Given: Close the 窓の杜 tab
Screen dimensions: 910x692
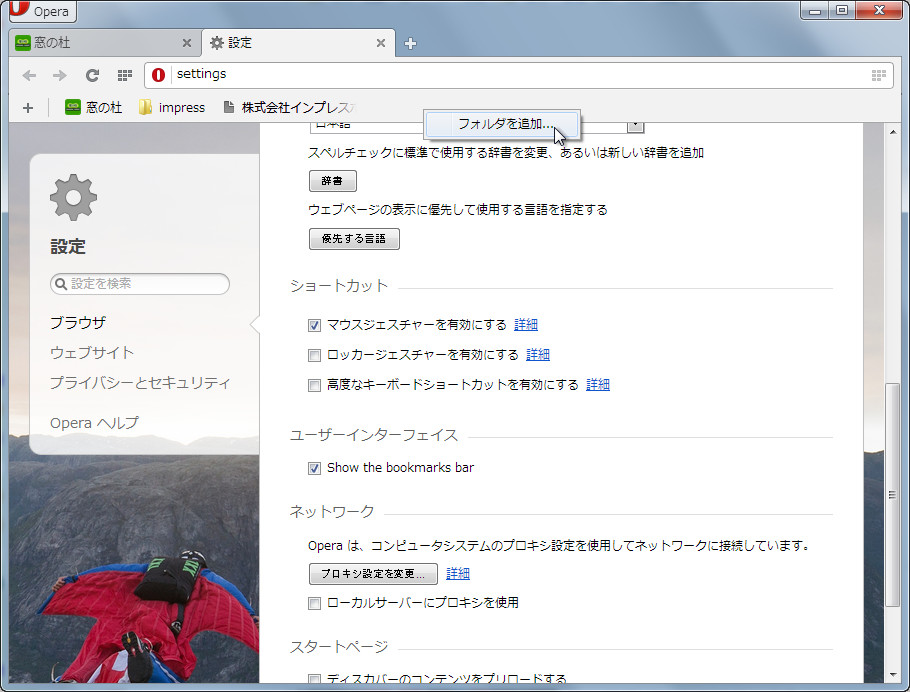Looking at the screenshot, I should click(186, 43).
